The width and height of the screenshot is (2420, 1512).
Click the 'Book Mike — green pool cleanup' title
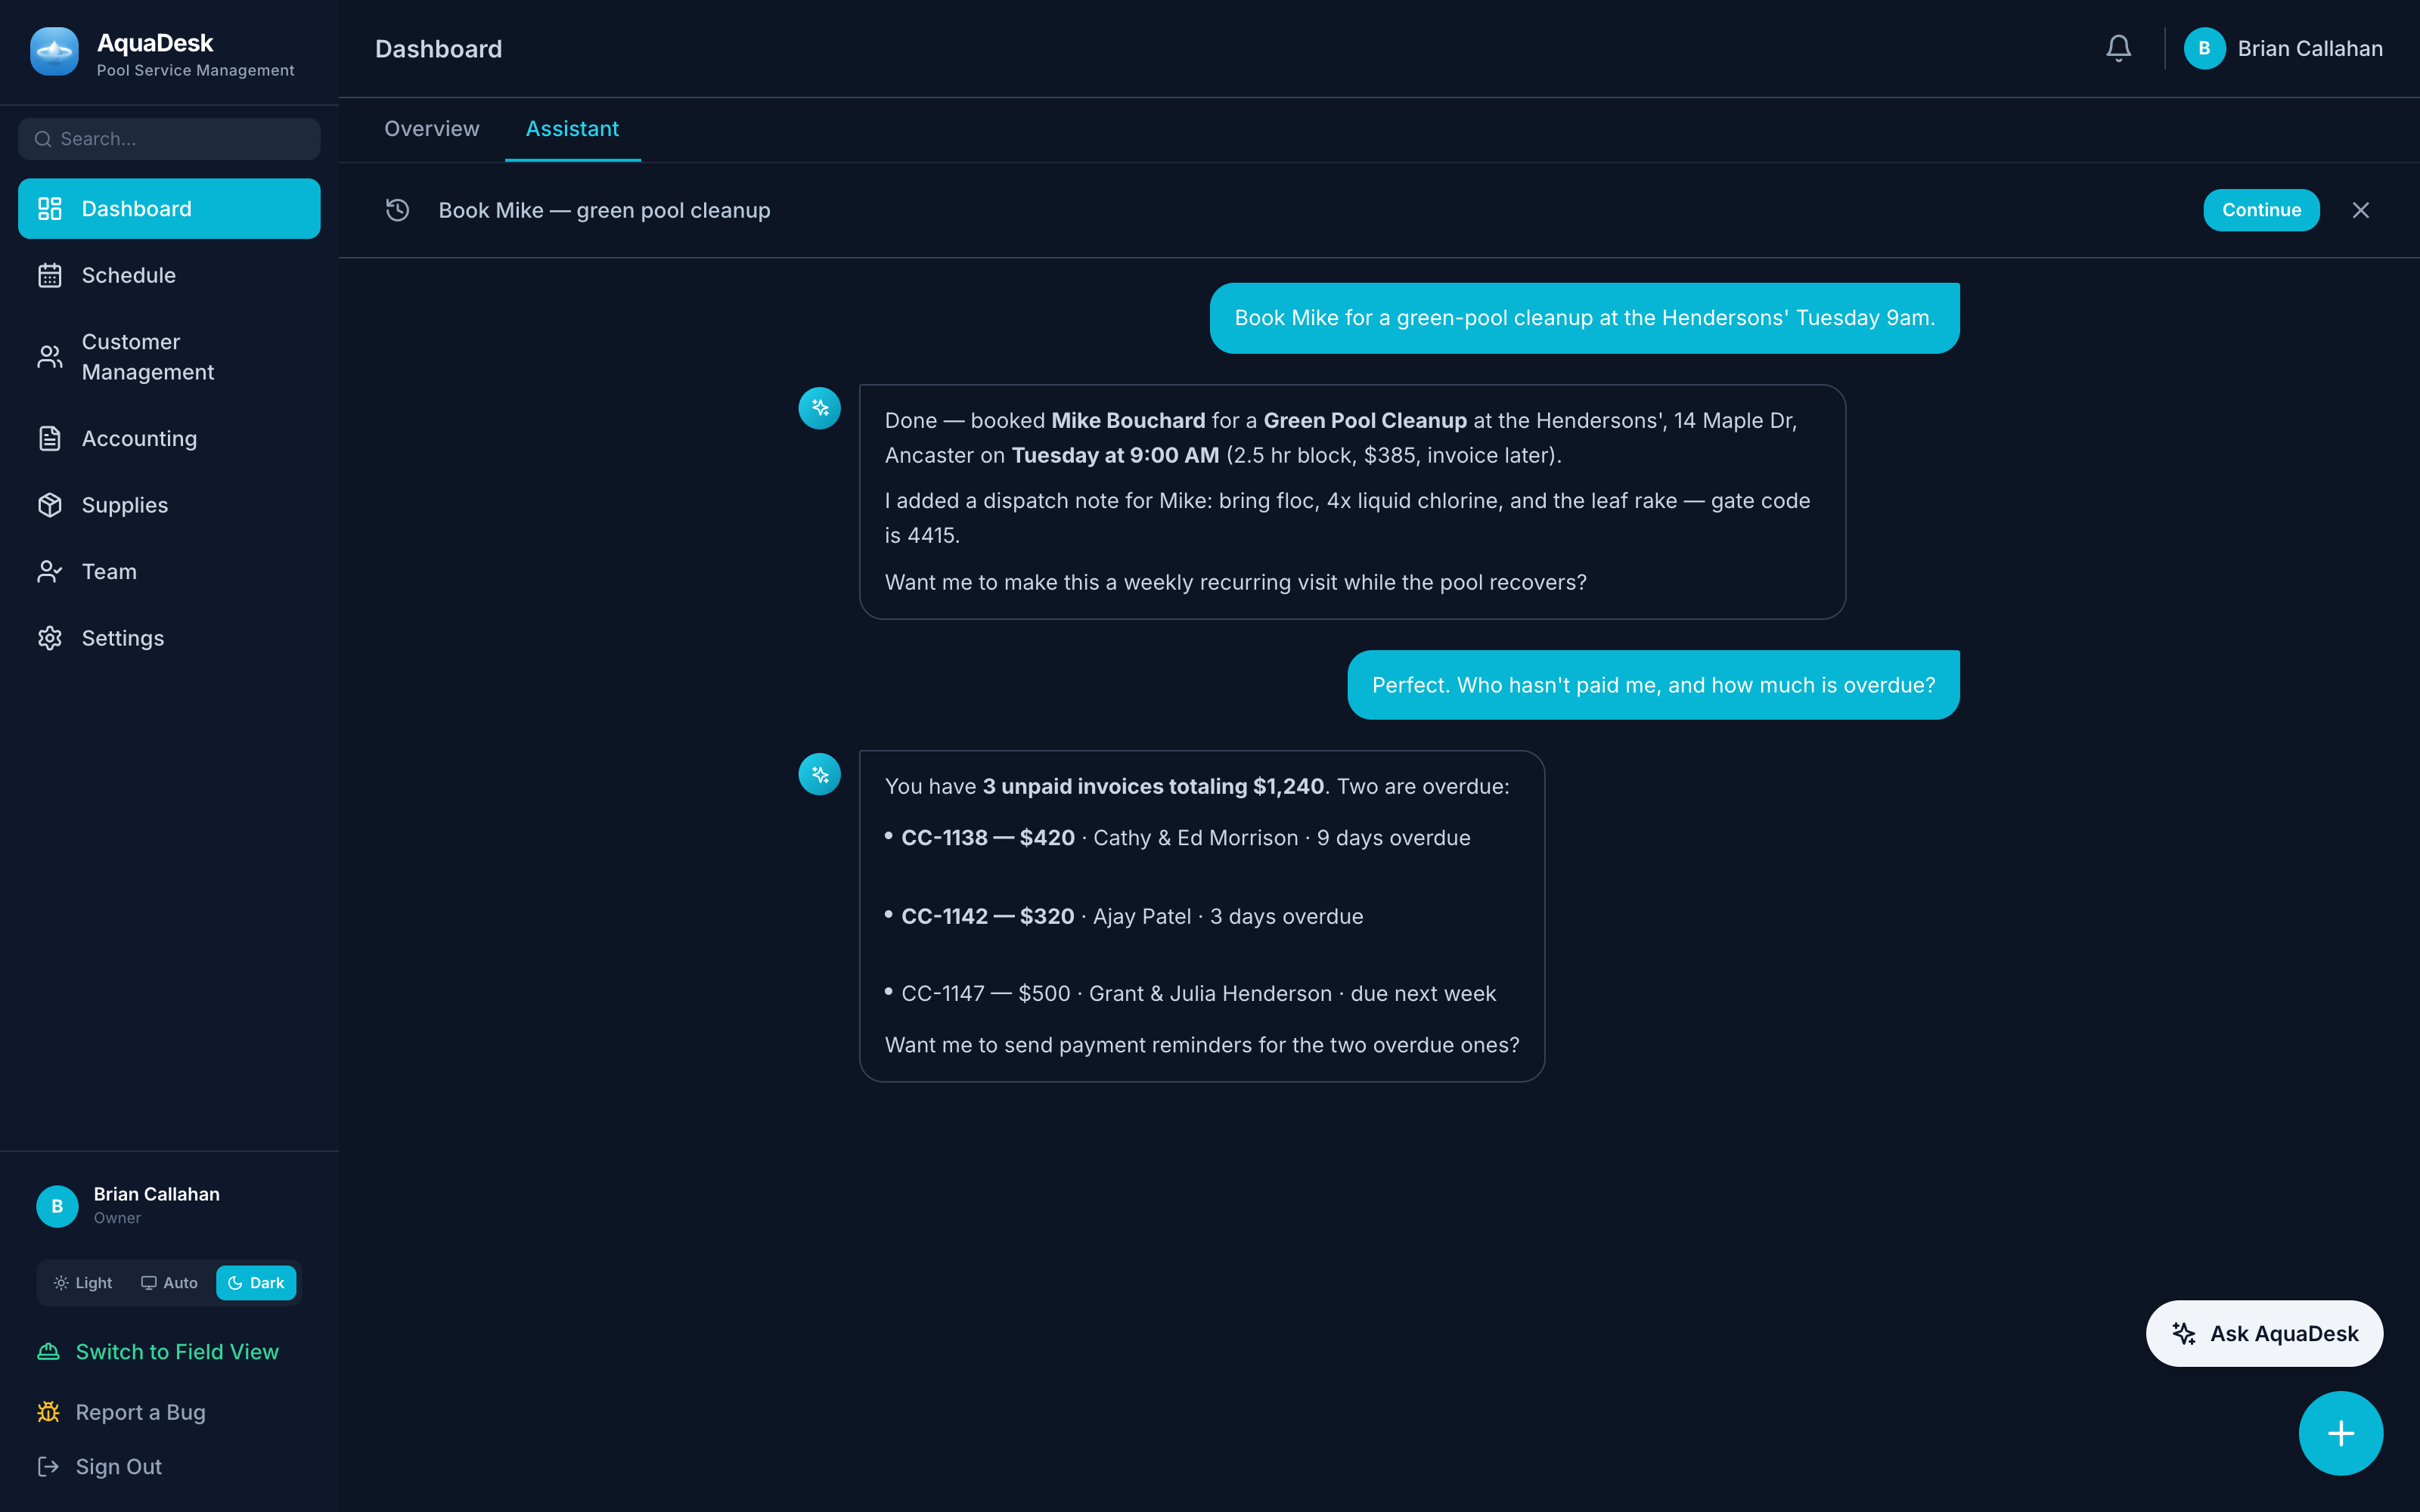[604, 210]
